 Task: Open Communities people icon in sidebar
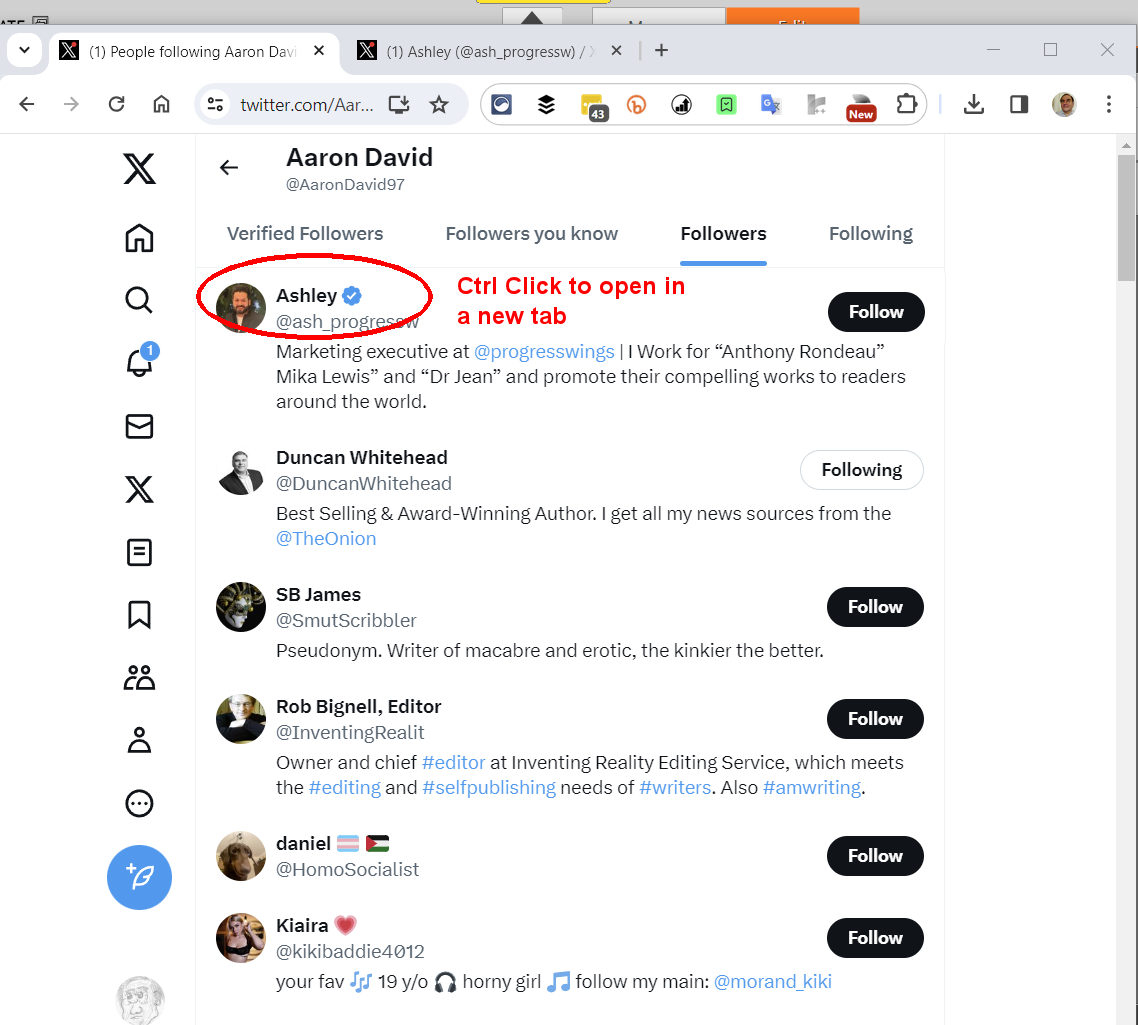[x=139, y=678]
